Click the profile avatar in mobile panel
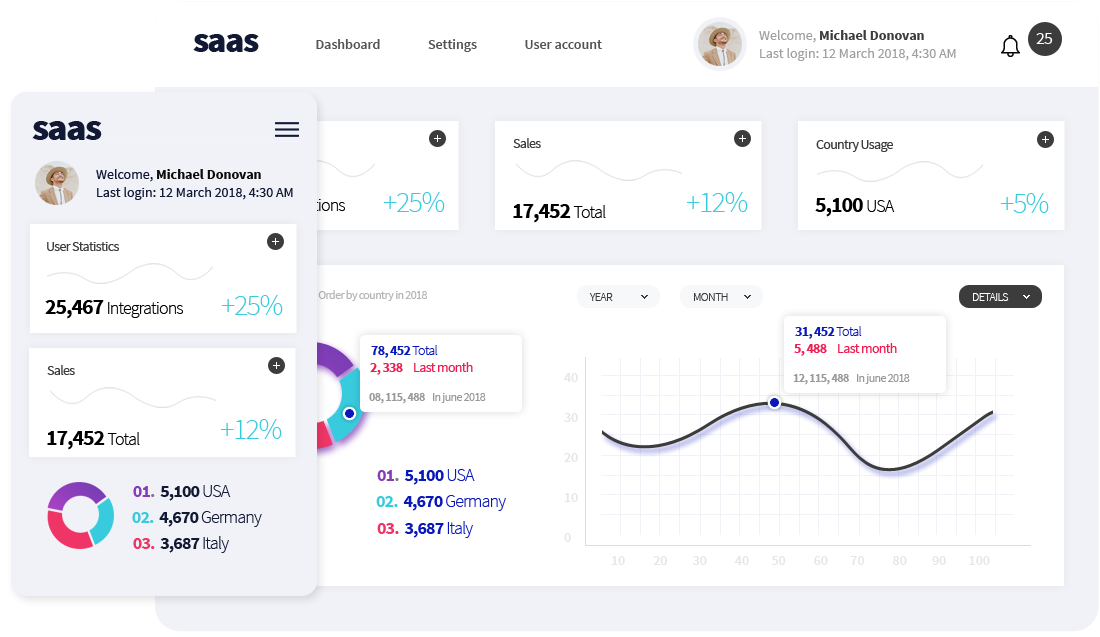The width and height of the screenshot is (1100, 637). click(x=57, y=183)
